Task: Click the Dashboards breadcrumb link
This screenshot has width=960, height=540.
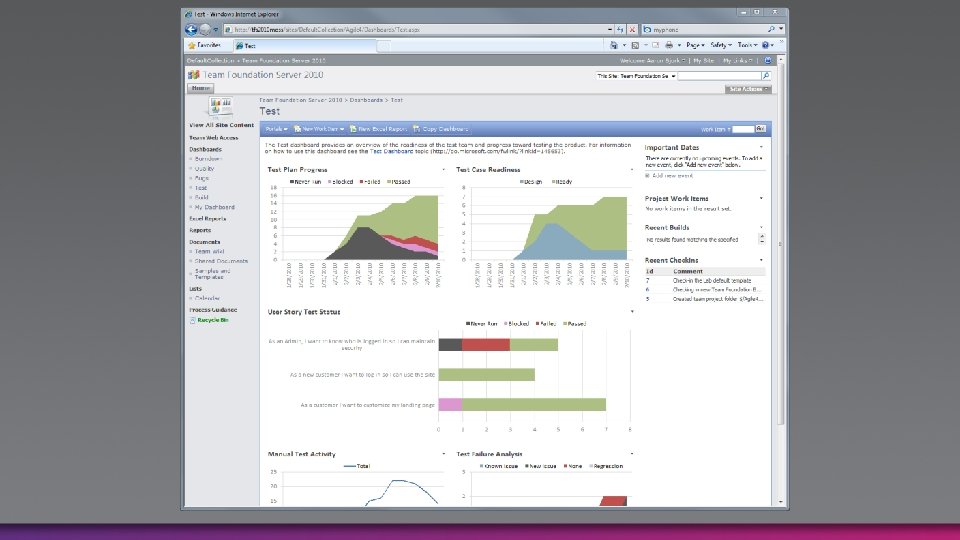Action: pyautogui.click(x=366, y=100)
